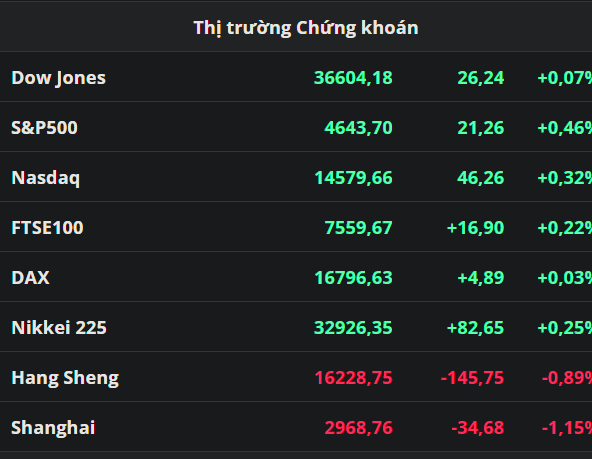
Task: Click S&P500 value 4643,70
Action: point(359,128)
